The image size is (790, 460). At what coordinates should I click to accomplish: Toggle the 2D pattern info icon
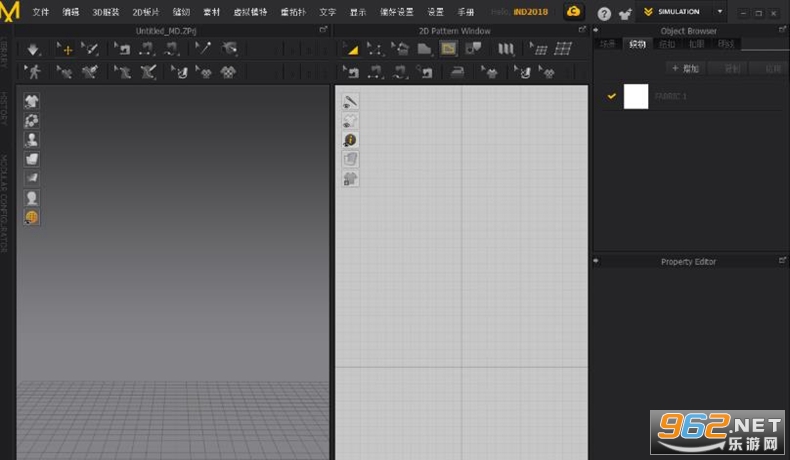[350, 140]
